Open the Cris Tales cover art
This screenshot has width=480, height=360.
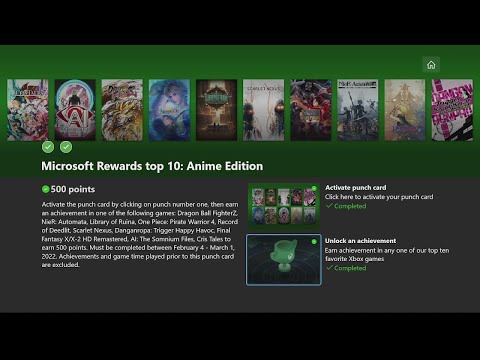[x=28, y=110]
